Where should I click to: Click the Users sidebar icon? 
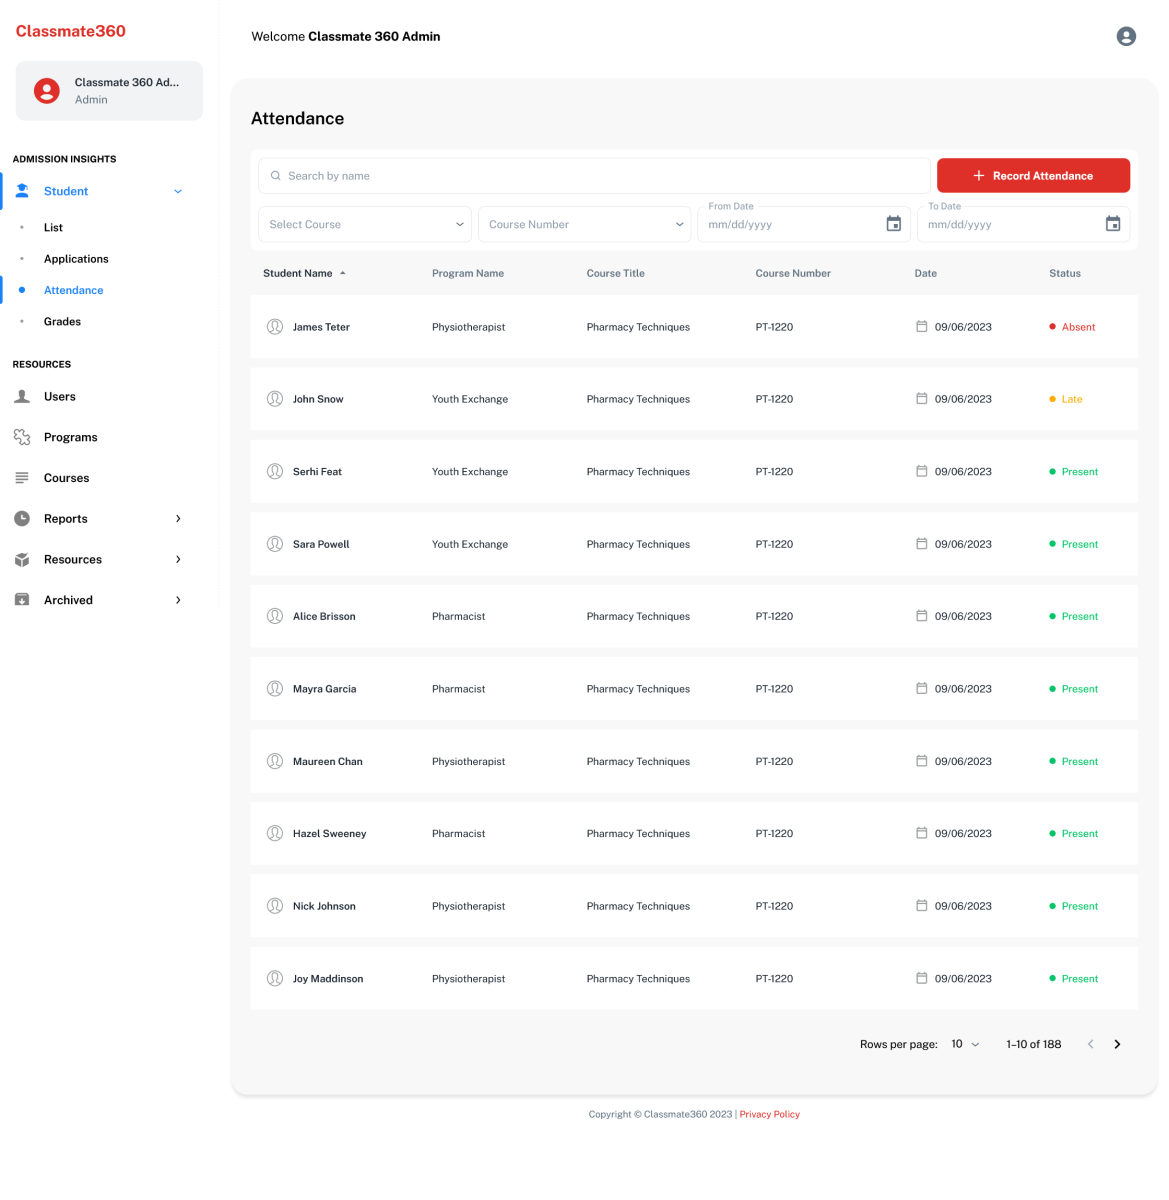(22, 397)
